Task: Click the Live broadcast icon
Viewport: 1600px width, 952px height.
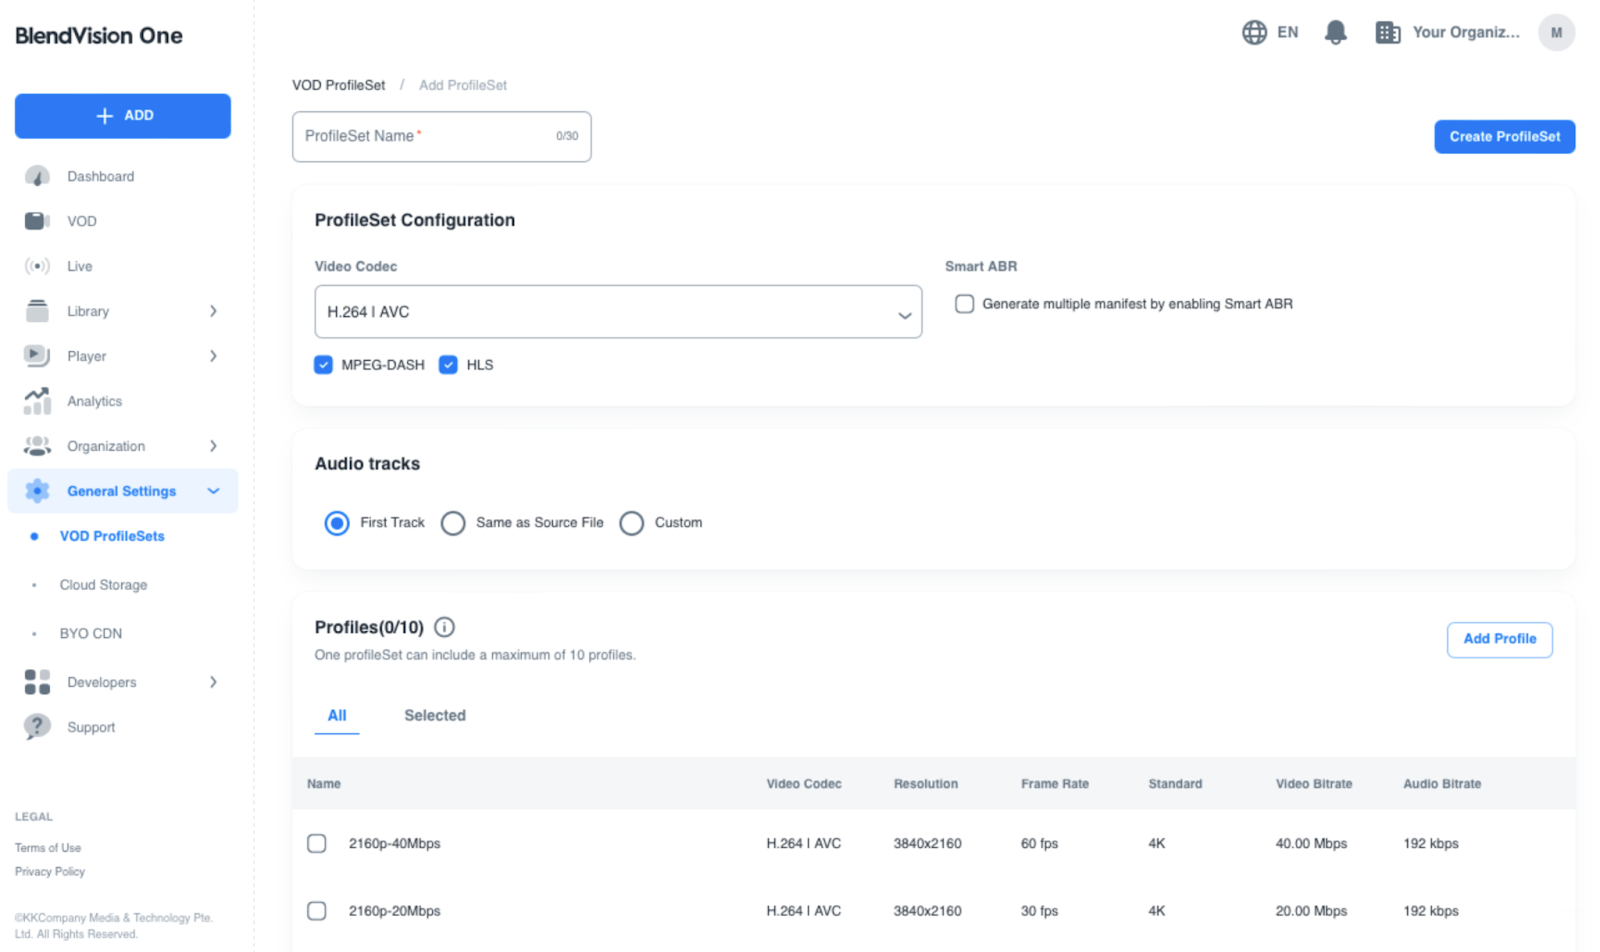Action: [37, 266]
